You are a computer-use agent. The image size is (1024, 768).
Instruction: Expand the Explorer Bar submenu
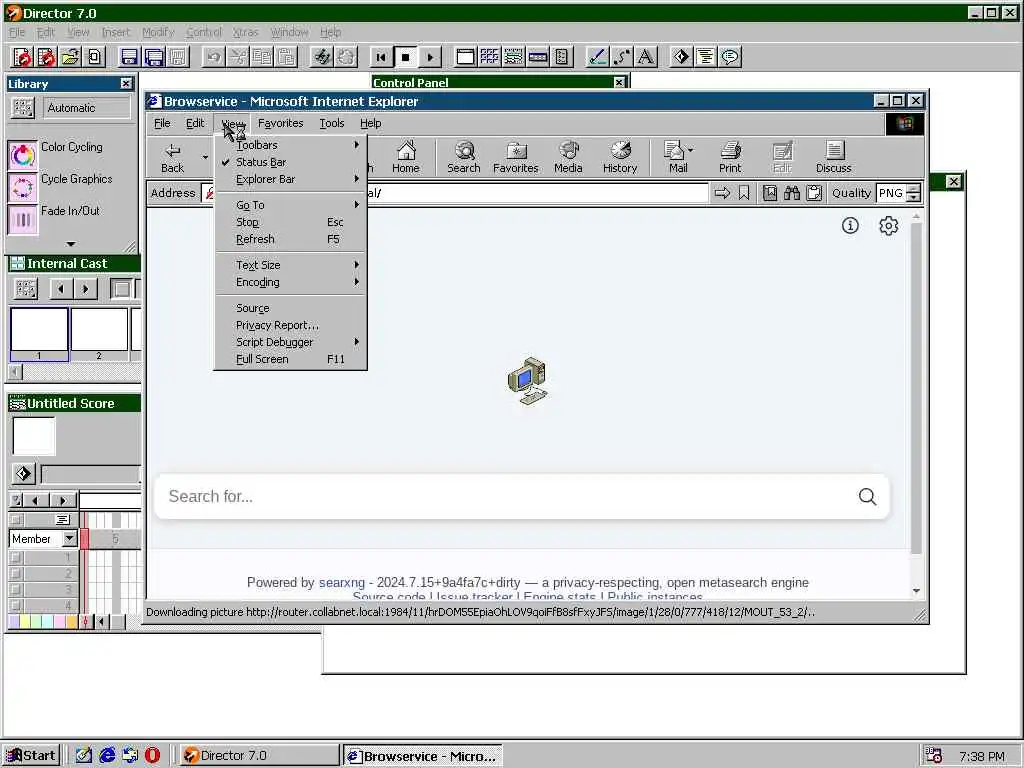(x=291, y=179)
